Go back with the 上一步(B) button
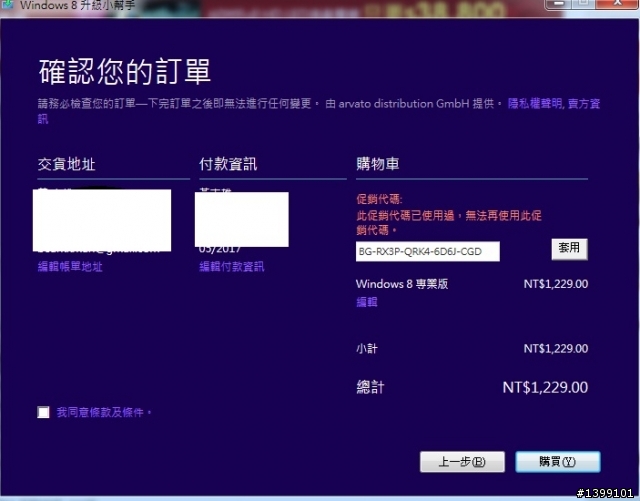 (x=462, y=462)
